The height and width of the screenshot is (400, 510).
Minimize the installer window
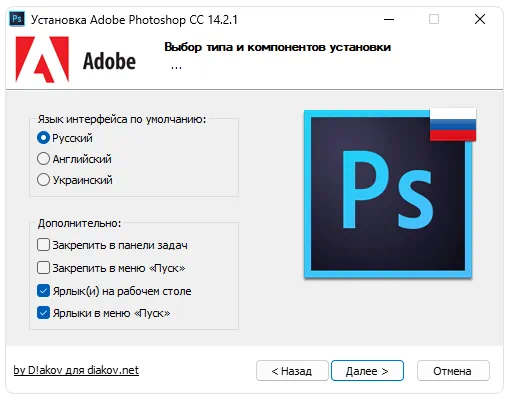pos(389,19)
